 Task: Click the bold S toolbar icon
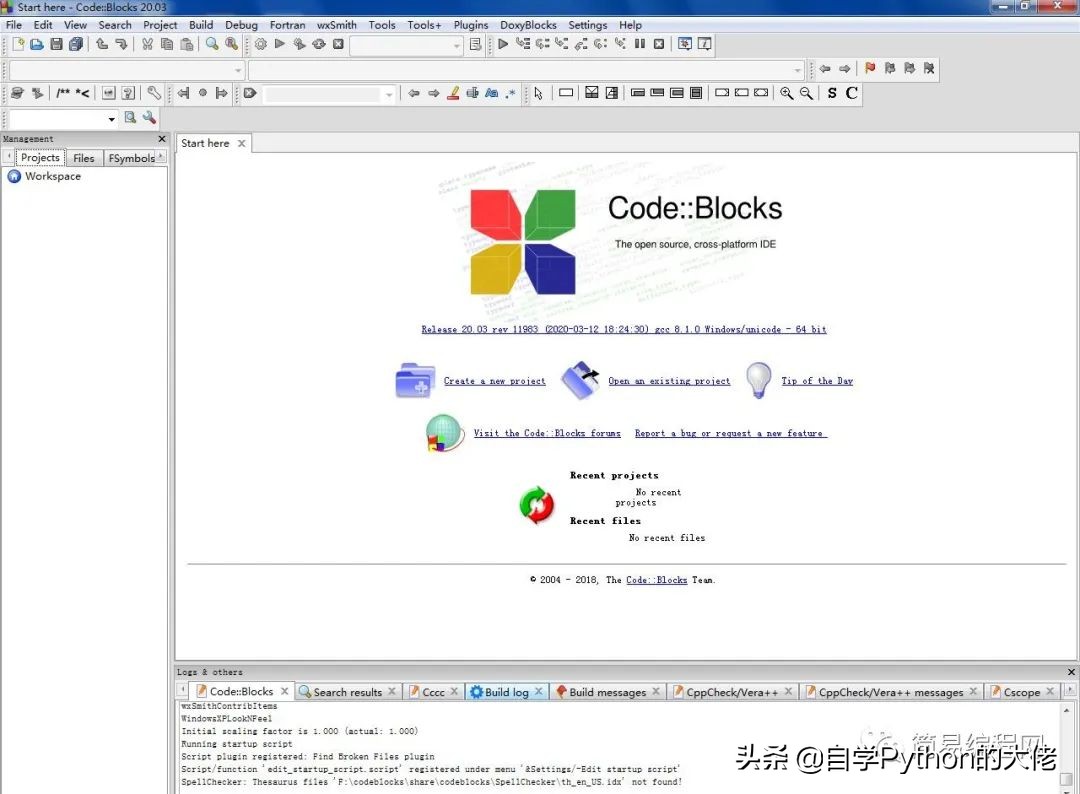(x=832, y=93)
